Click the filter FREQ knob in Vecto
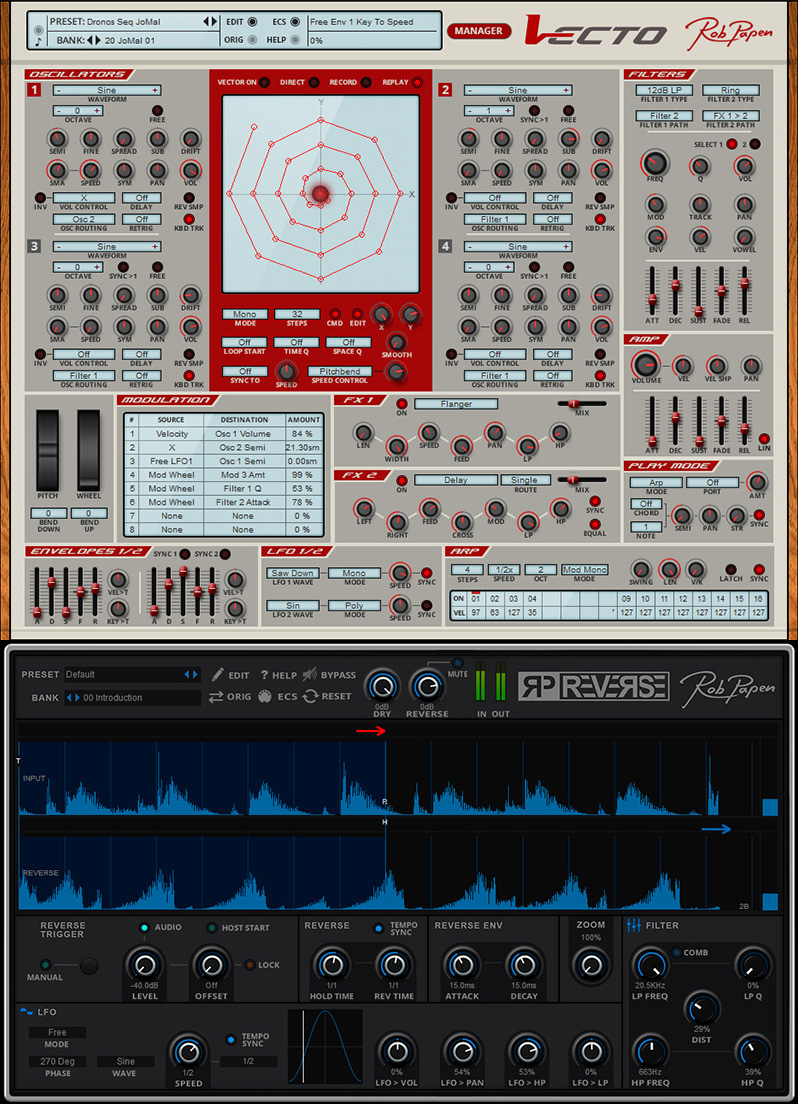This screenshot has width=798, height=1104. click(654, 163)
